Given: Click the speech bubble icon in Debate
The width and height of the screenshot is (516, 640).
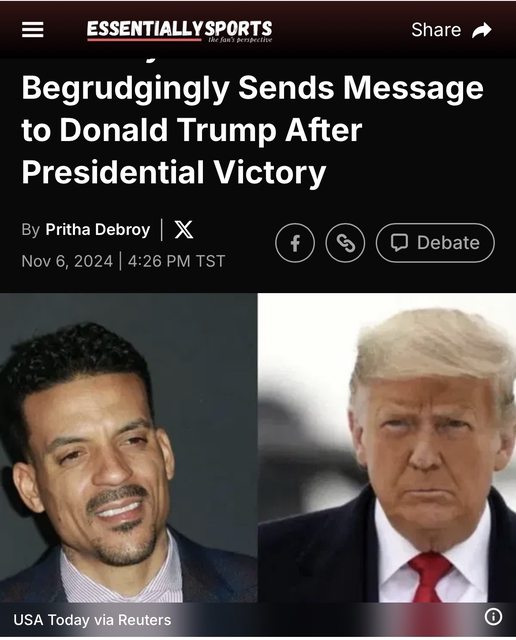Looking at the screenshot, I should tap(399, 243).
